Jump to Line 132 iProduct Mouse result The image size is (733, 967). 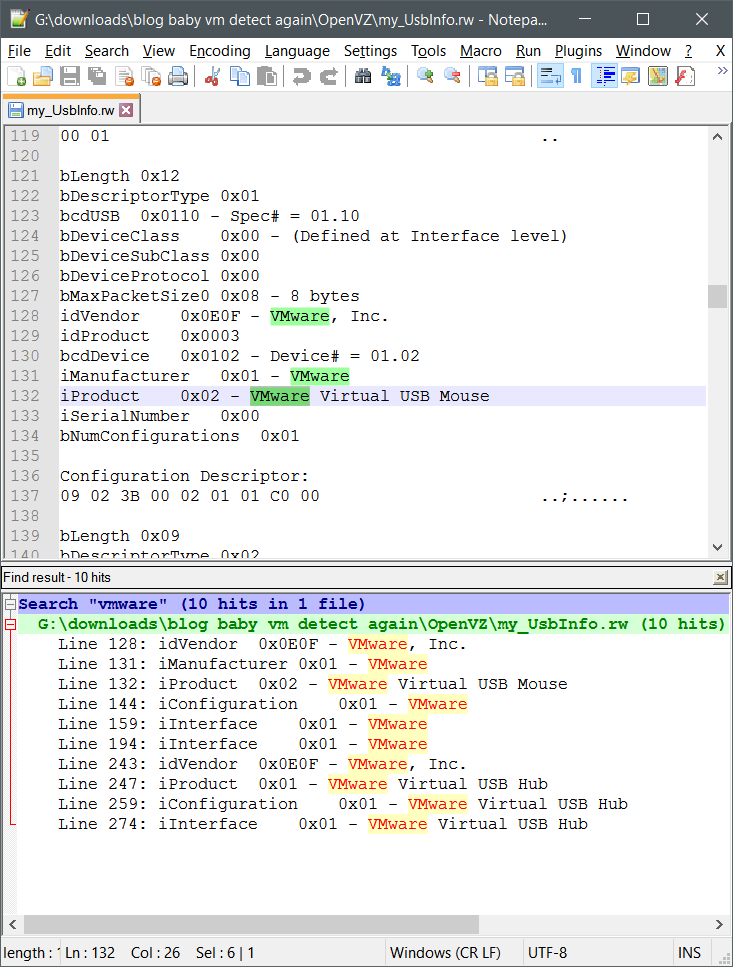tap(313, 684)
